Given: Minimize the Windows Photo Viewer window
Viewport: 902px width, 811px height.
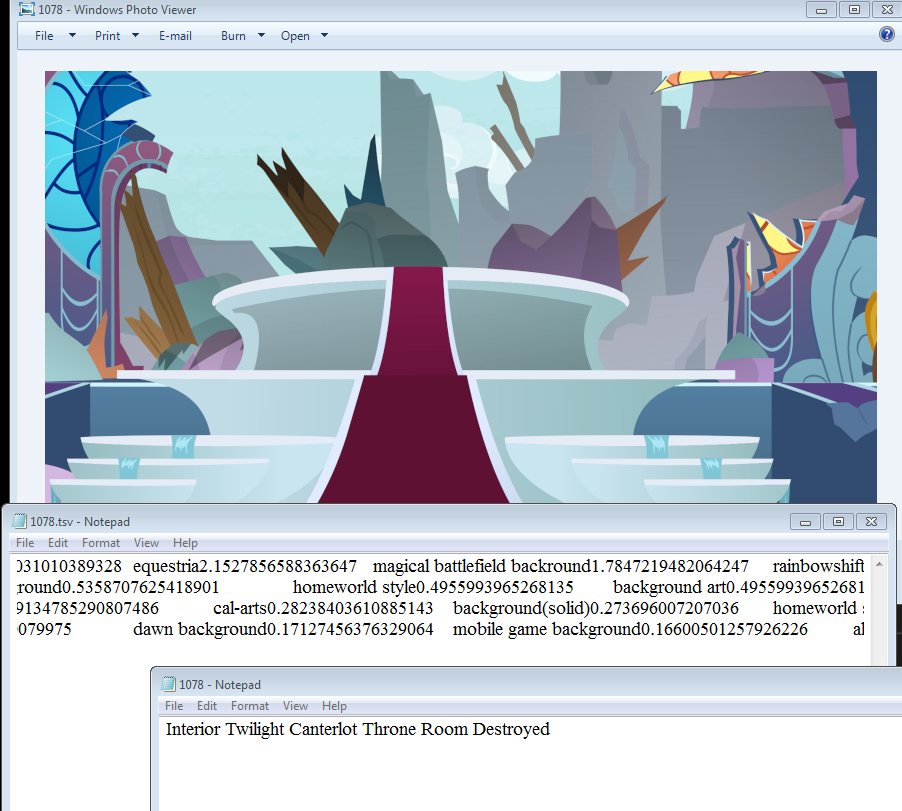Looking at the screenshot, I should [x=821, y=10].
